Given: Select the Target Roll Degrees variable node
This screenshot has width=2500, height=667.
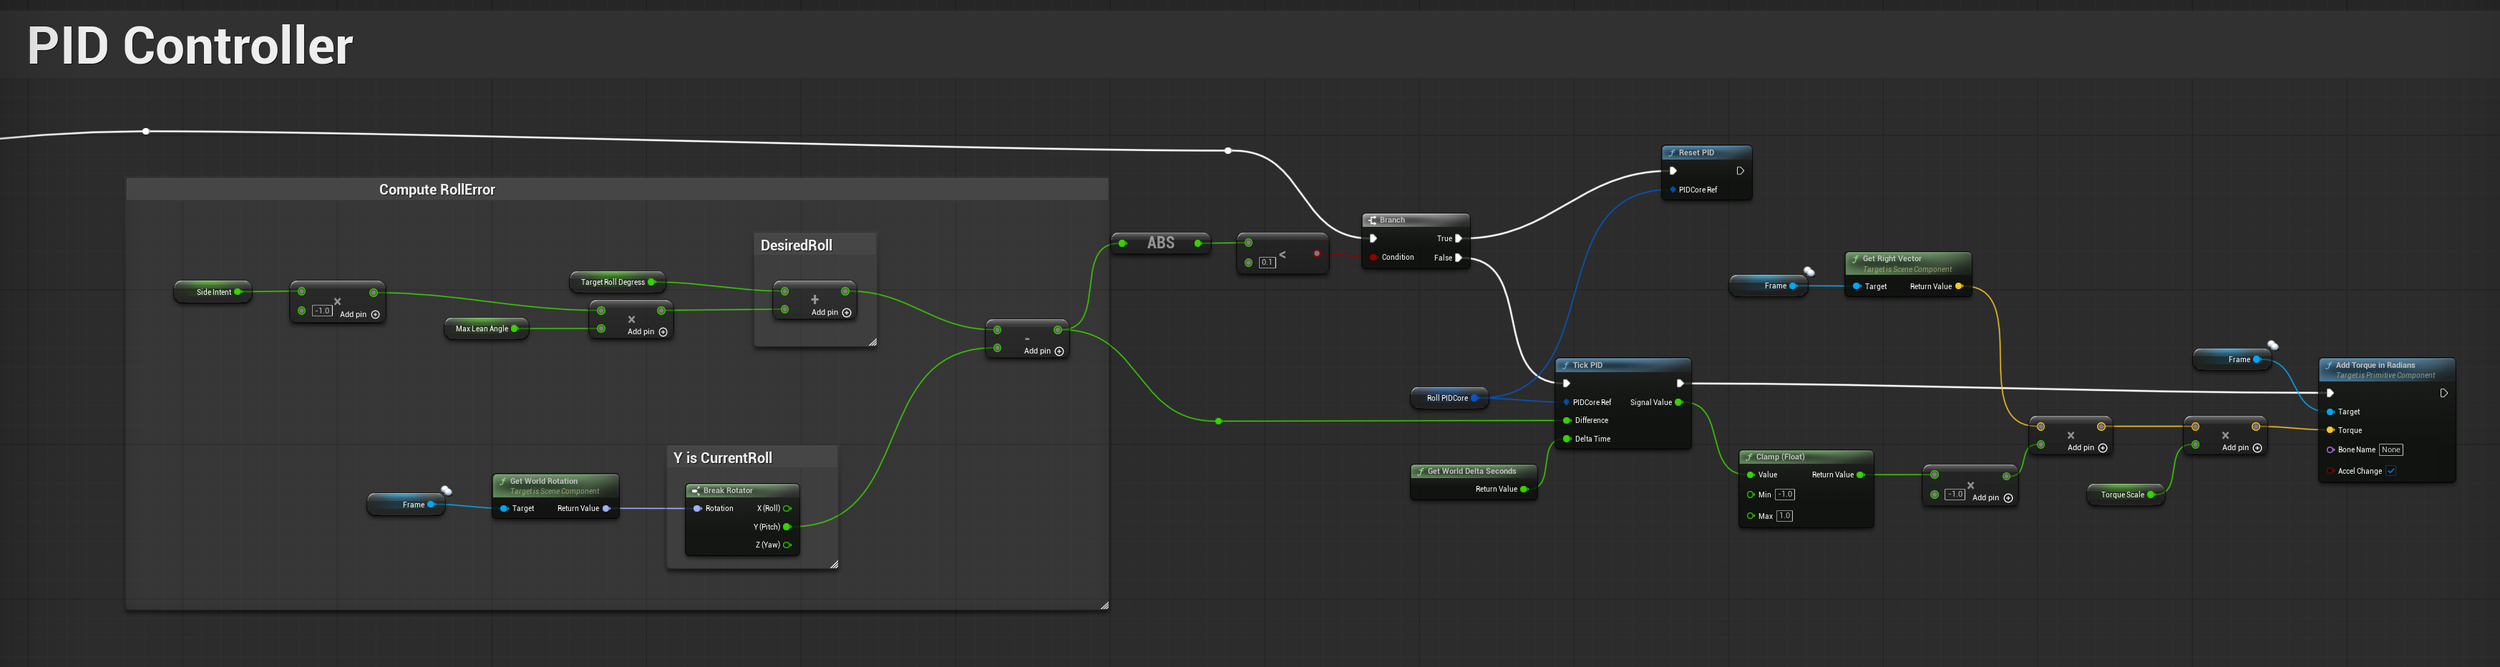Looking at the screenshot, I should tap(617, 282).
